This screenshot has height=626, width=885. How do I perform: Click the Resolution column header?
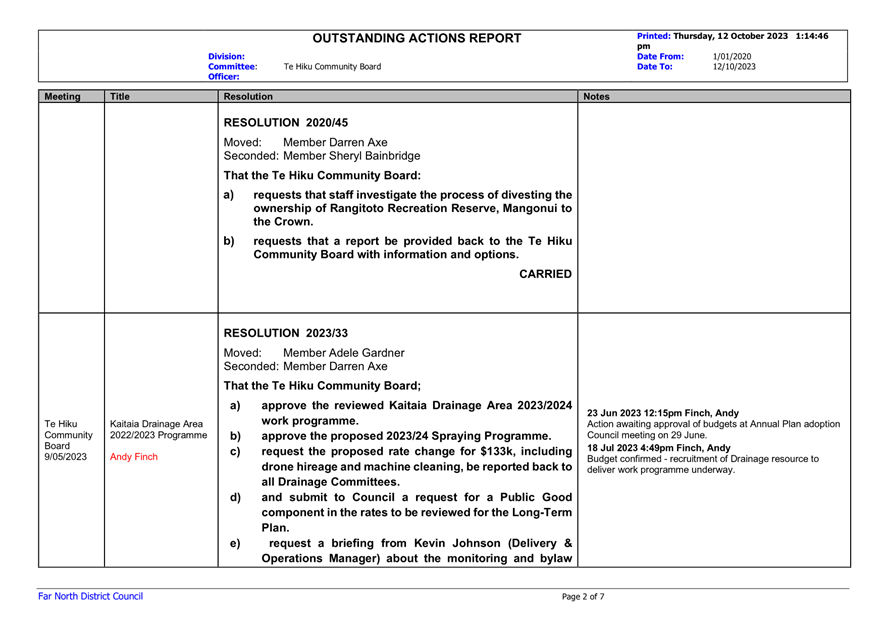tap(248, 98)
